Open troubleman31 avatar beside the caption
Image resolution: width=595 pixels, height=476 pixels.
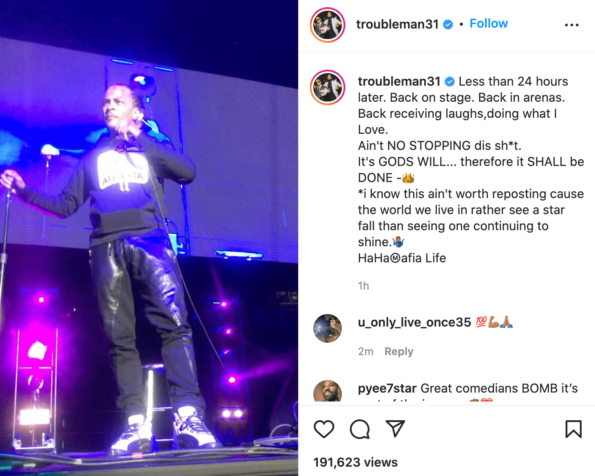pos(328,87)
